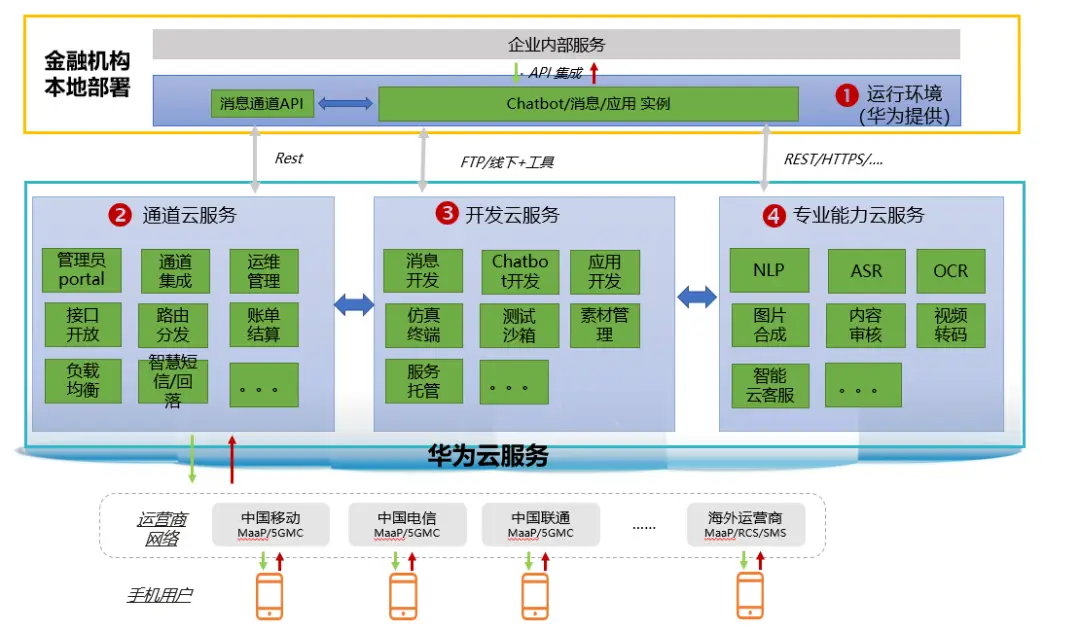The image size is (1080, 632).
Task: Select the Chatbot开发 box
Action: [x=520, y=271]
